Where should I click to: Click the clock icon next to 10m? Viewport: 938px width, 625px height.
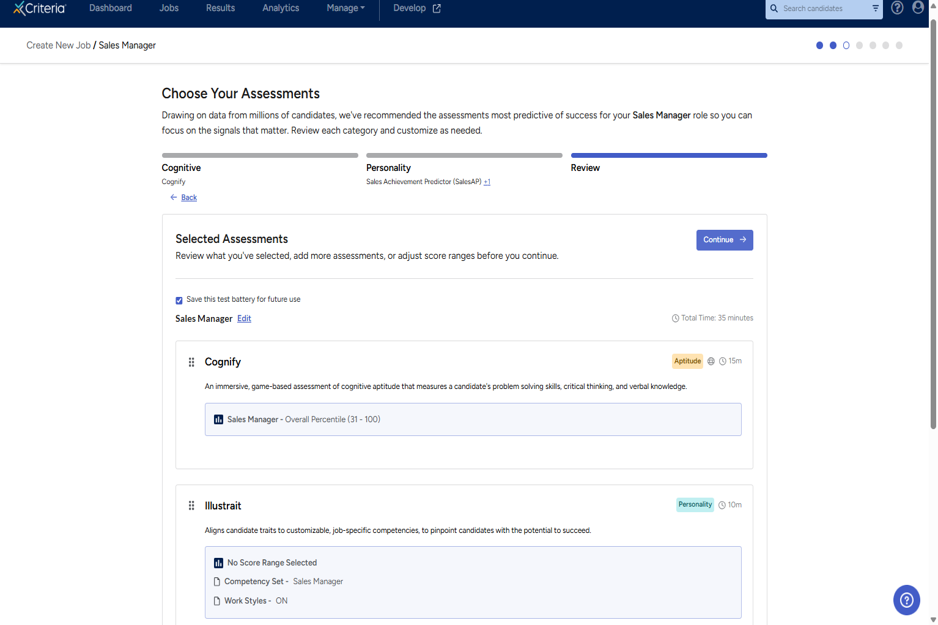point(722,505)
